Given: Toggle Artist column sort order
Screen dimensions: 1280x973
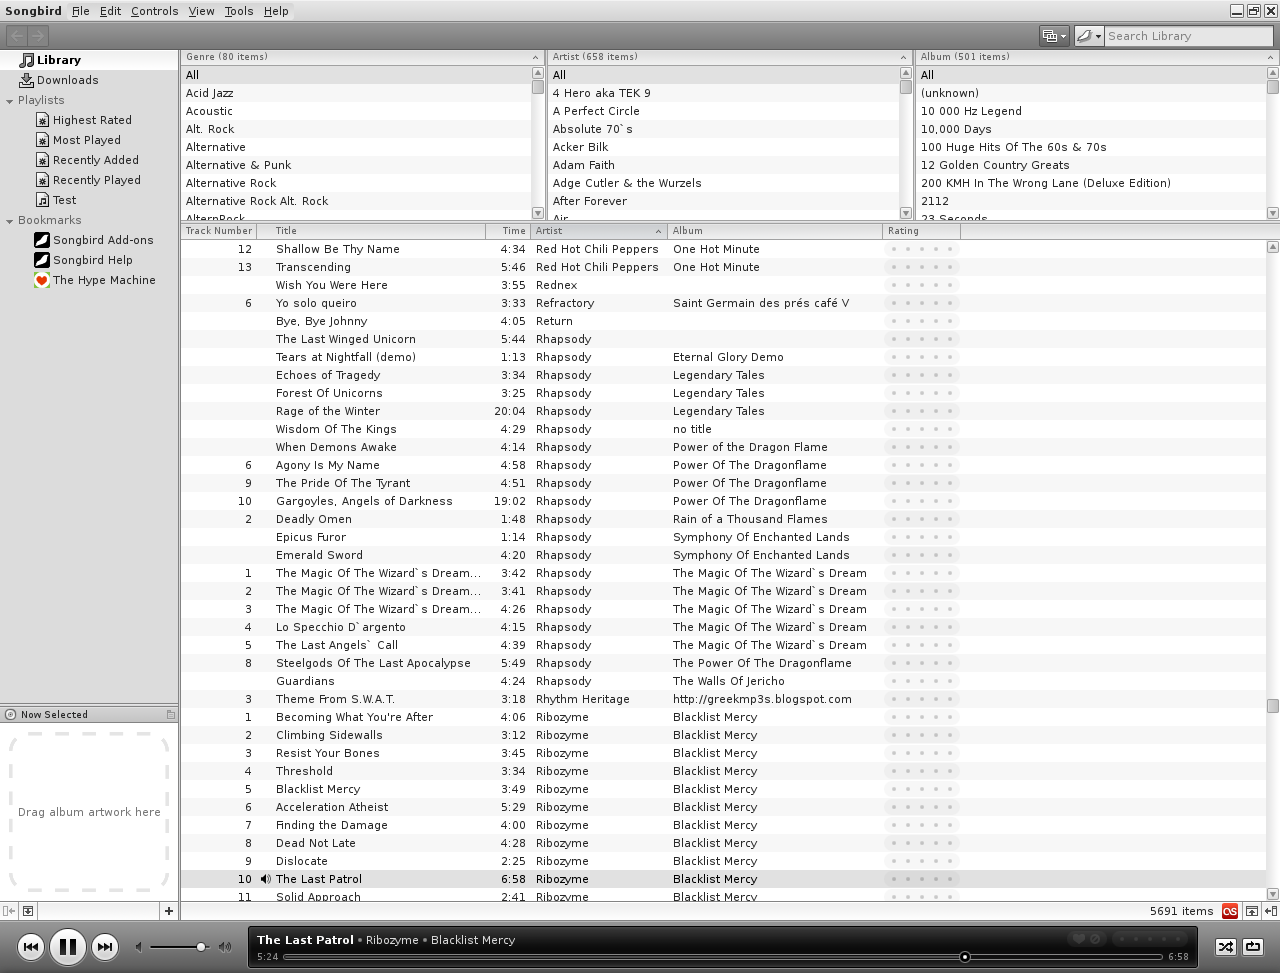Looking at the screenshot, I should point(599,231).
